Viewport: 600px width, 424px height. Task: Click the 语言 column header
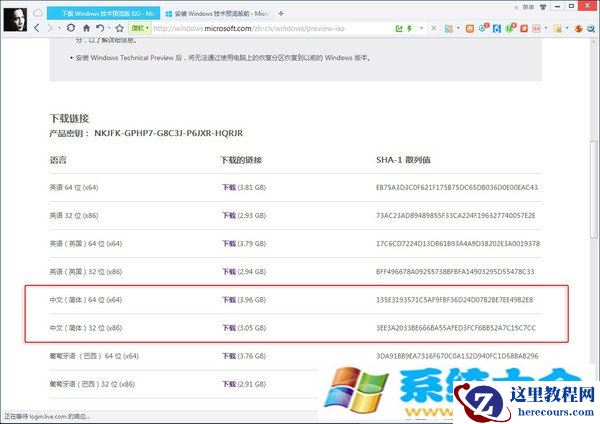(58, 160)
